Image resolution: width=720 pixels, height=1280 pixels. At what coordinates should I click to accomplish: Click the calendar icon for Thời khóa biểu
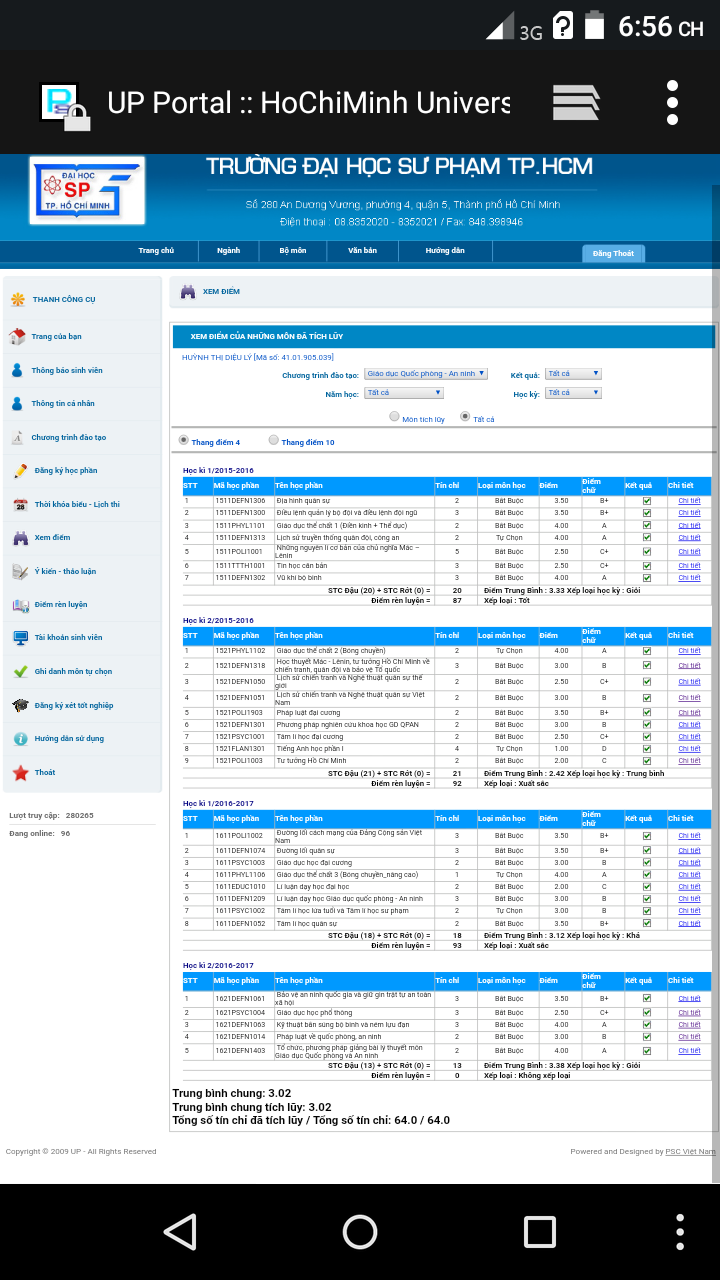[20, 505]
